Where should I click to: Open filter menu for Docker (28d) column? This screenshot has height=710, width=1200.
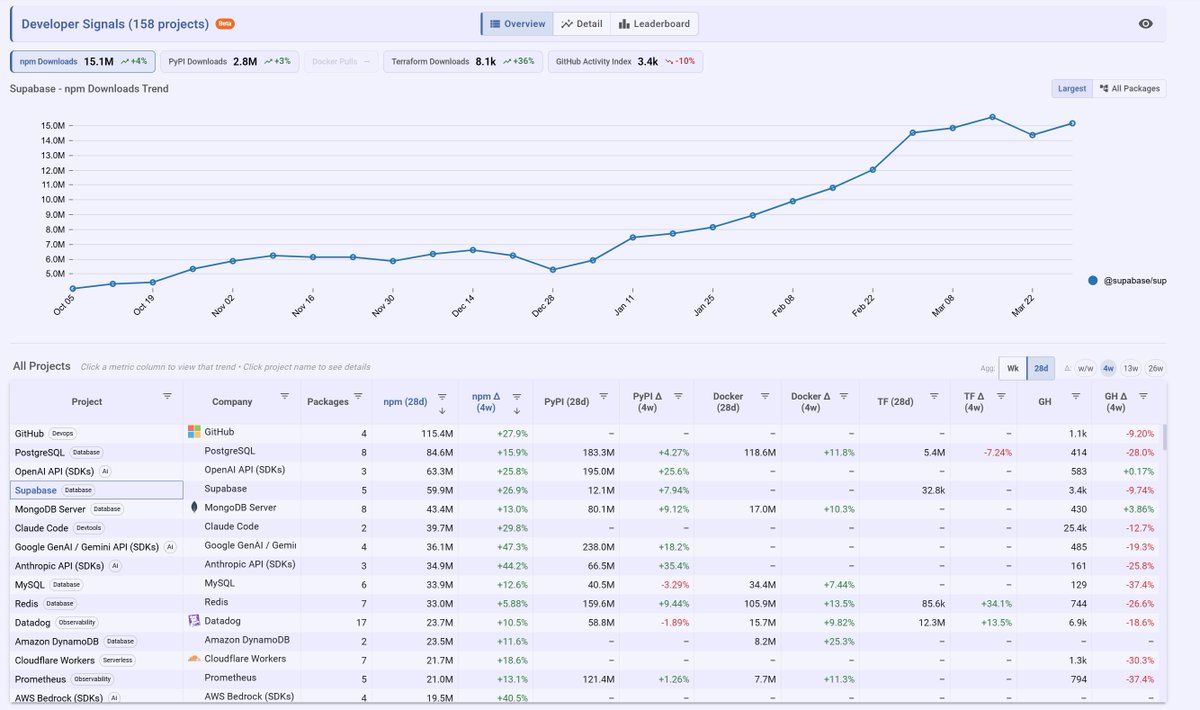pos(763,396)
